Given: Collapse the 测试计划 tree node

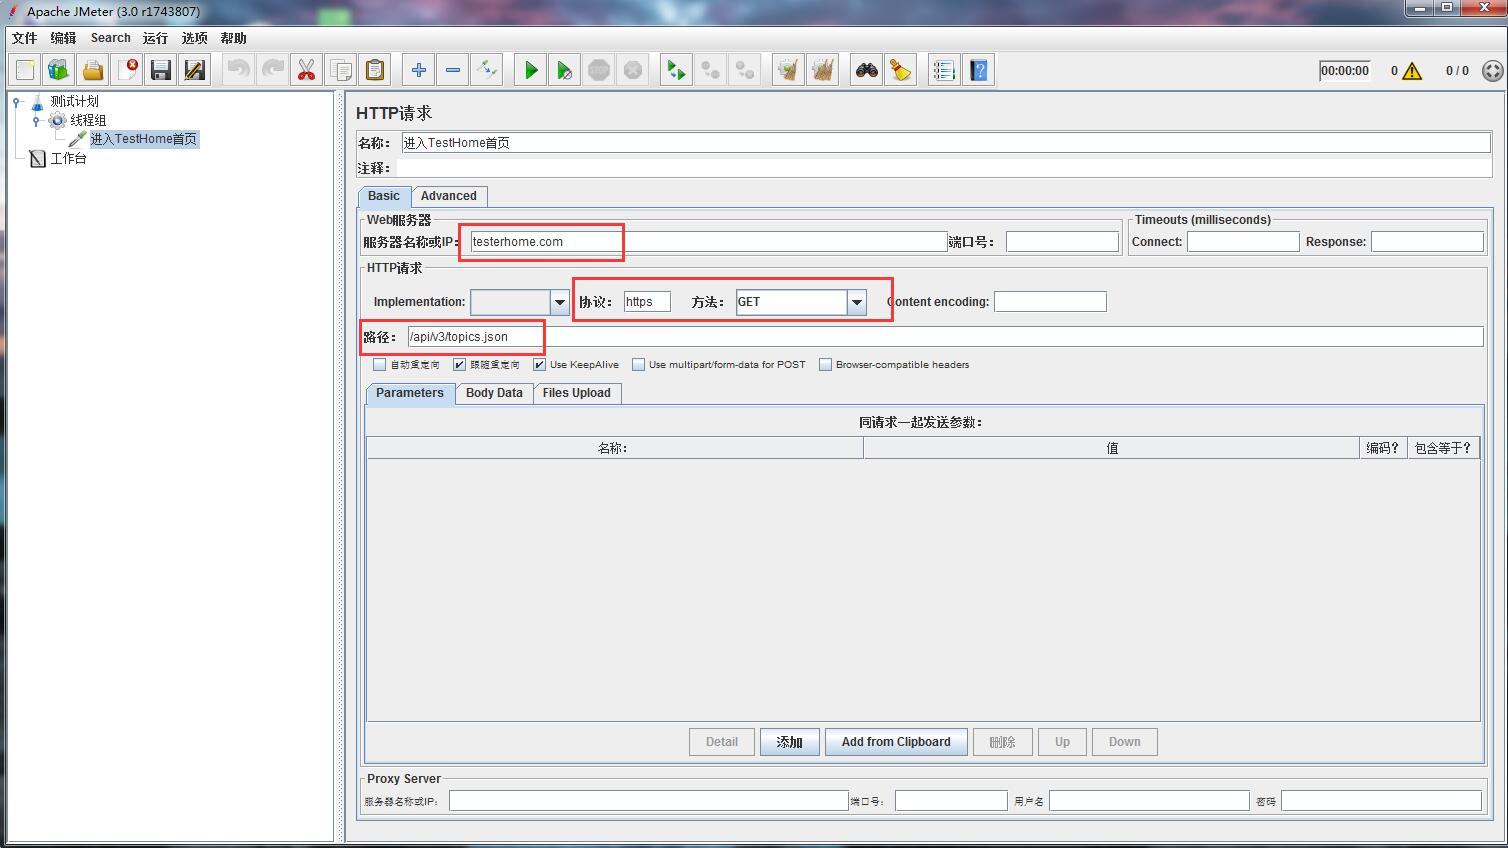Looking at the screenshot, I should pos(17,101).
